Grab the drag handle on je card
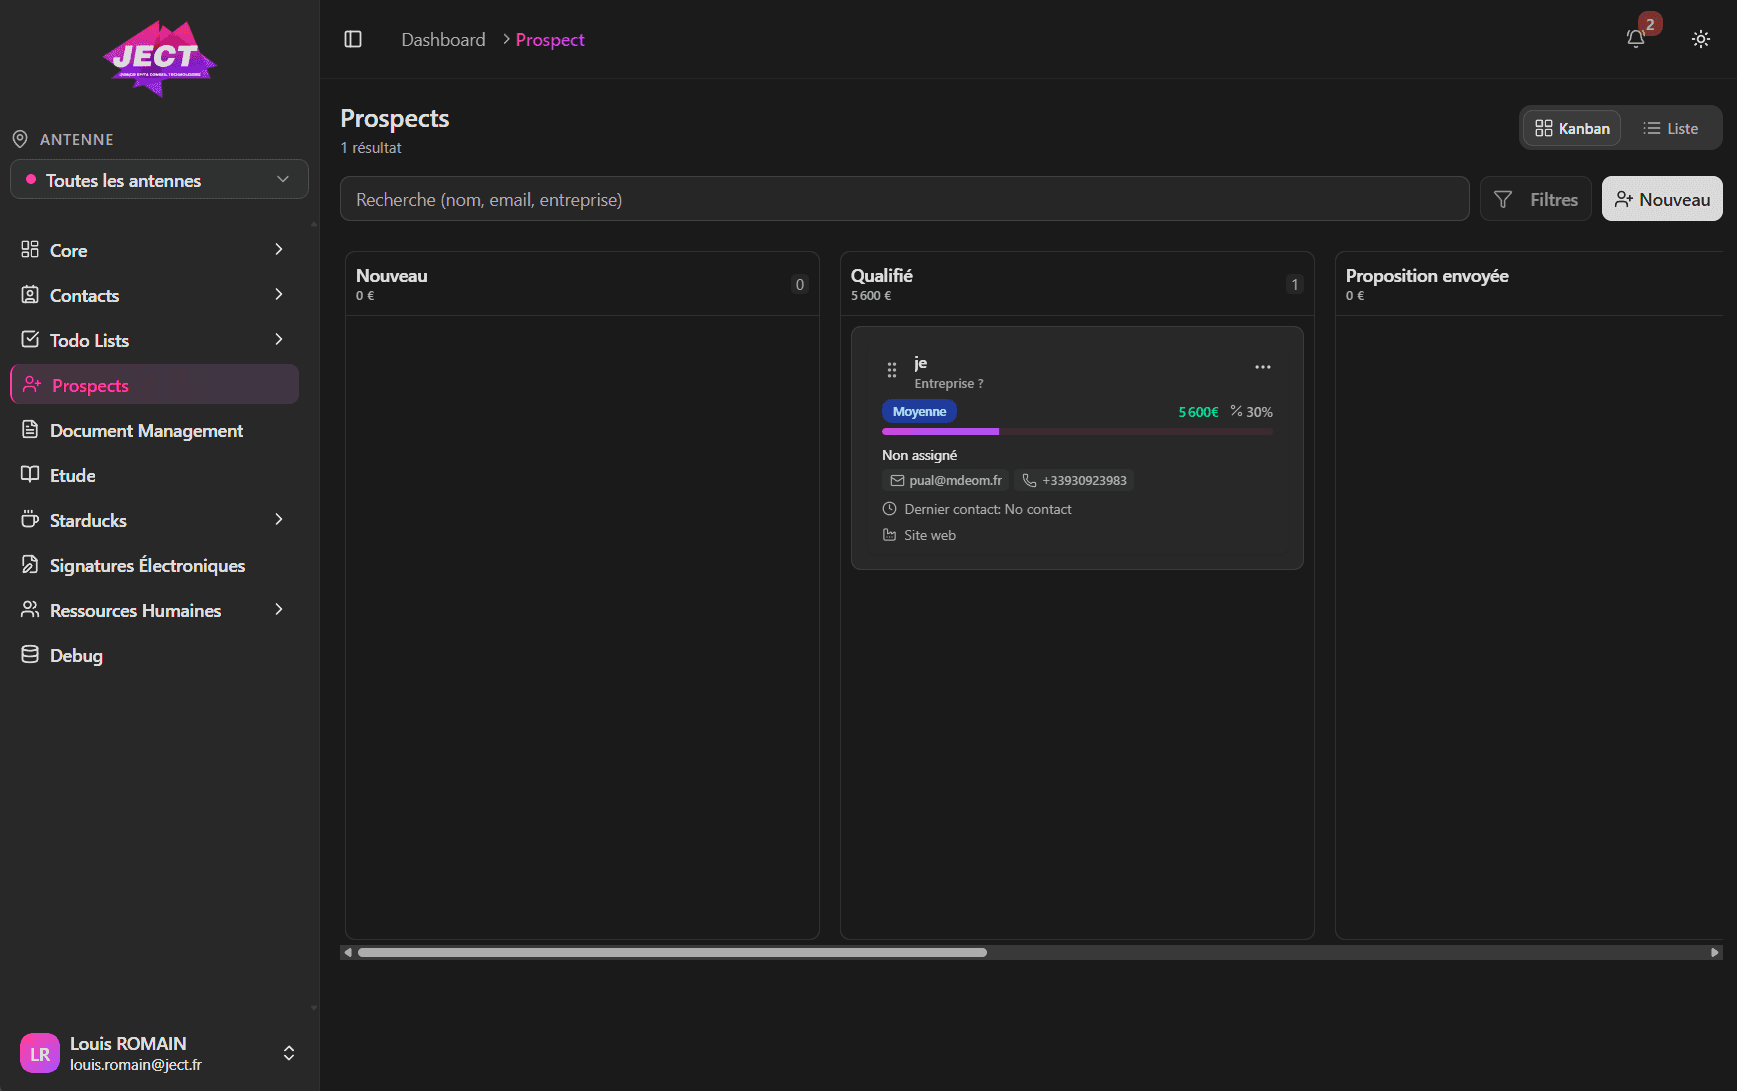The height and width of the screenshot is (1091, 1737). 891,370
